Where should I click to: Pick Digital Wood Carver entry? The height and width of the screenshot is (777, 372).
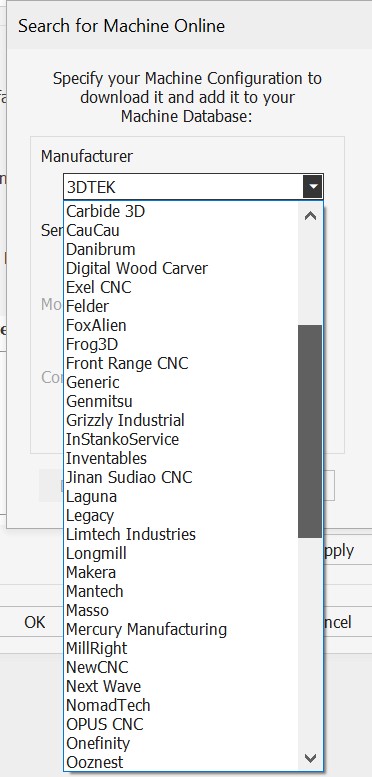[x=182, y=269]
